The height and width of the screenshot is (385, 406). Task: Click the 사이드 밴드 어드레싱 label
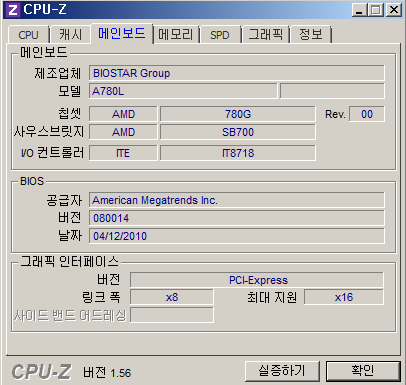[70, 315]
